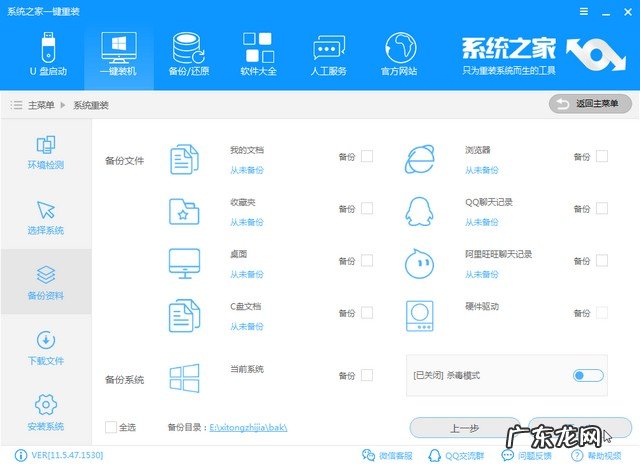Open the 软件大全 section
640x466 pixels.
[x=258, y=55]
